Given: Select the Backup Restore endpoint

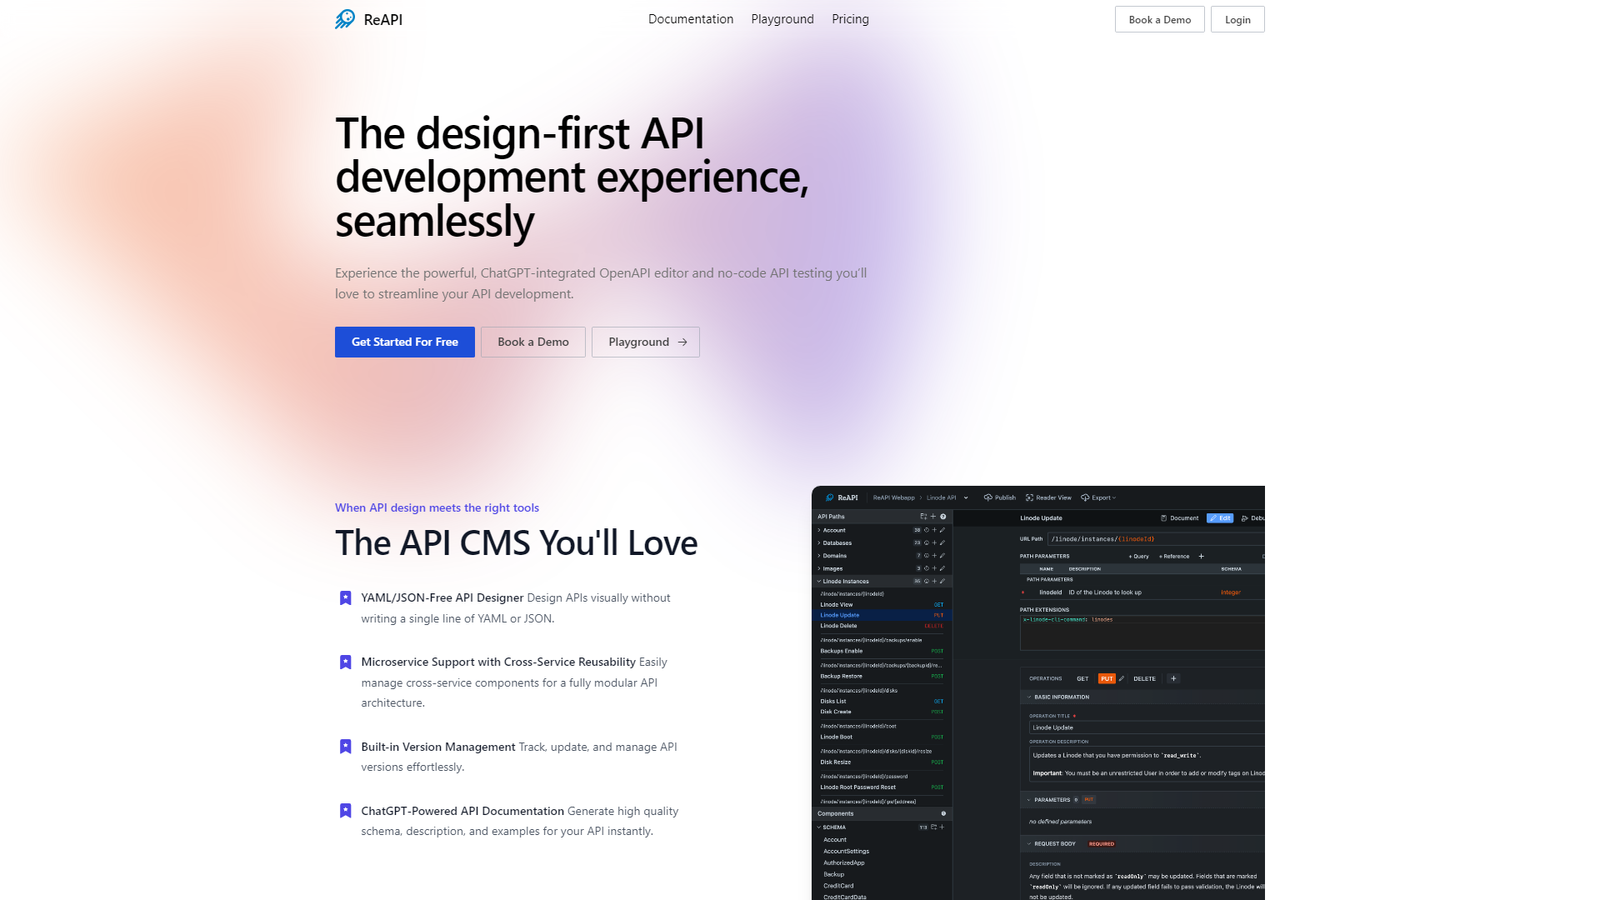Looking at the screenshot, I should click(882, 676).
